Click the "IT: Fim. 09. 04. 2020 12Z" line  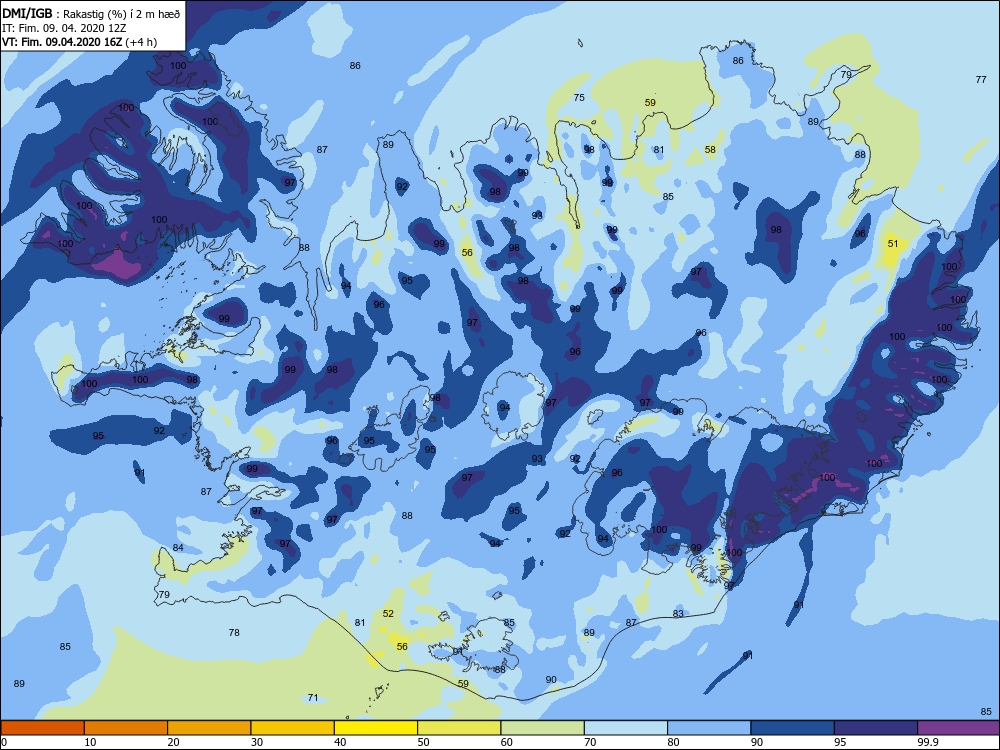(x=64, y=28)
